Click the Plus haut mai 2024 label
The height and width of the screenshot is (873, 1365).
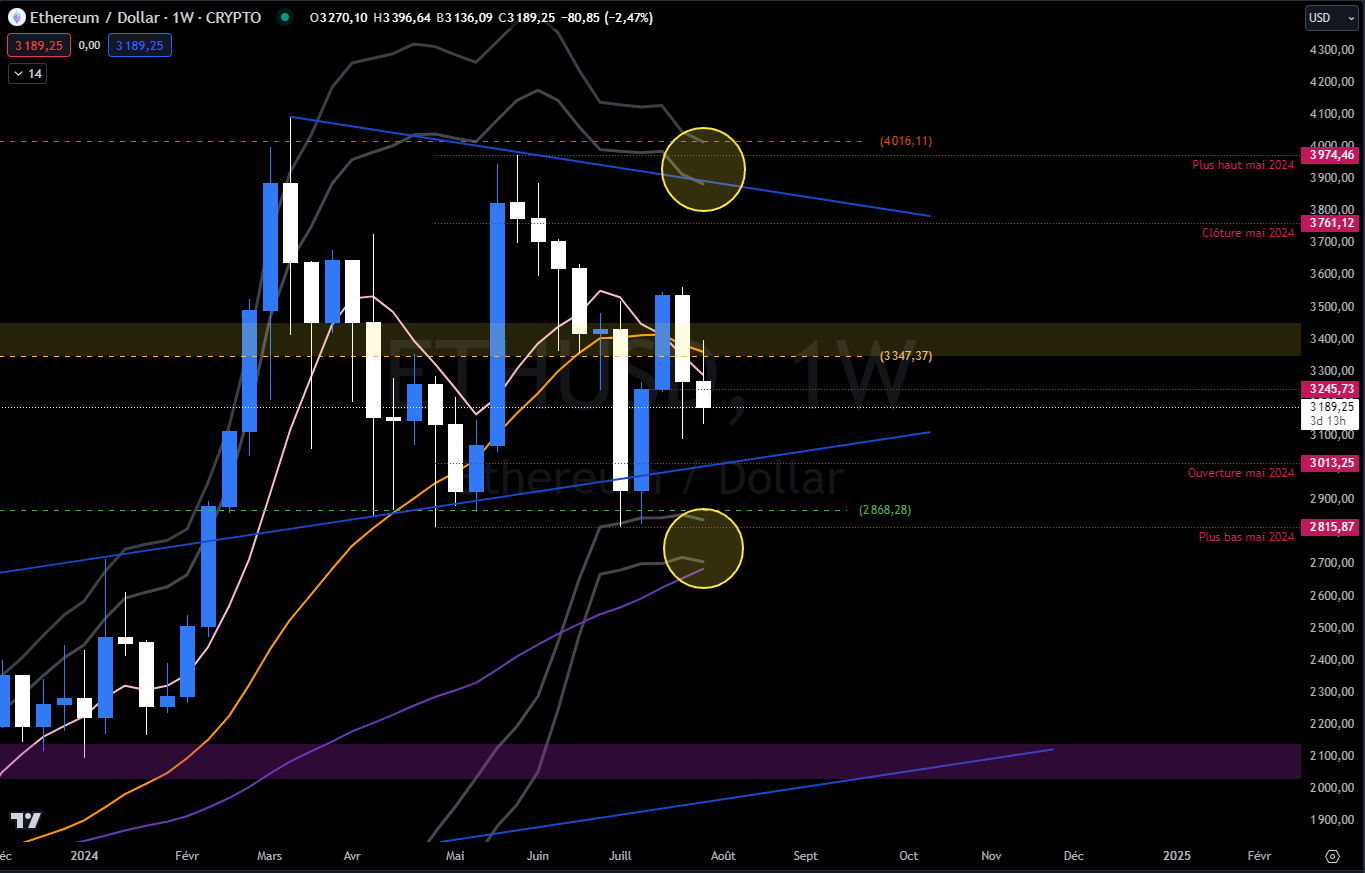pos(1243,164)
